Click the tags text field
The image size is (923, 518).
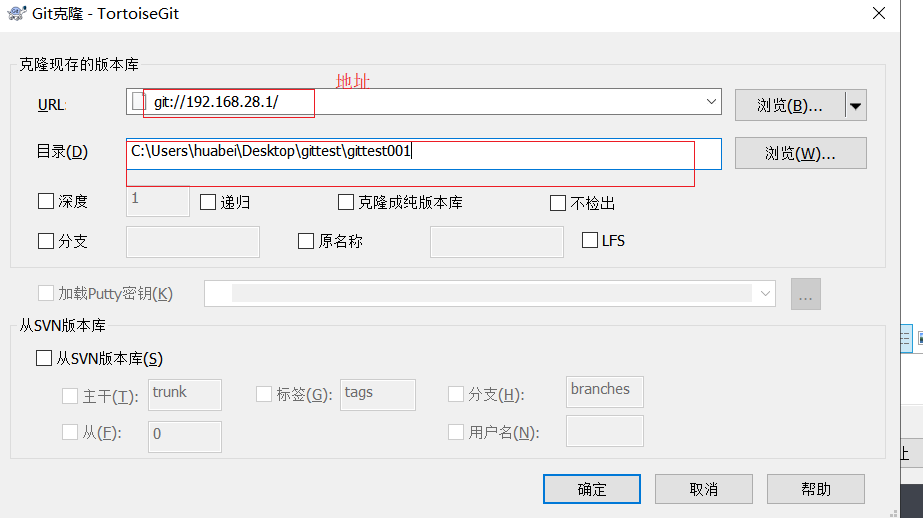[378, 394]
